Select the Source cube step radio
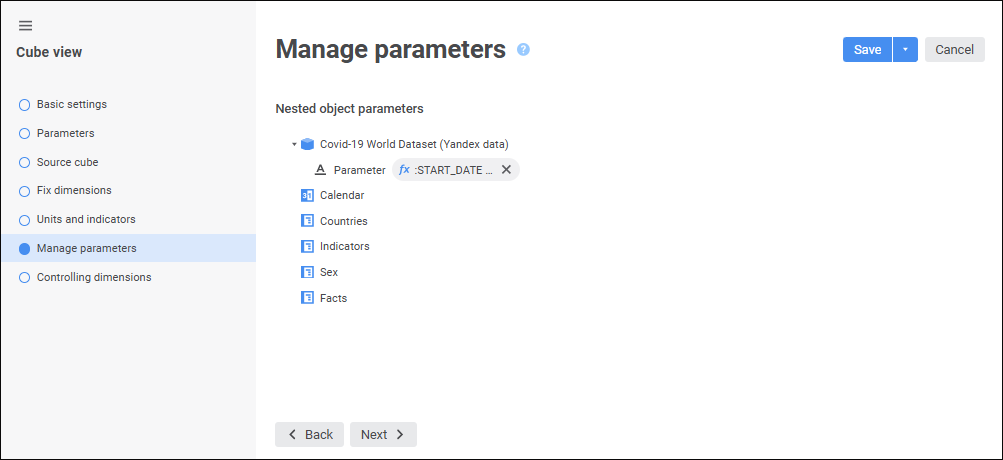The width and height of the screenshot is (1003, 460). [25, 162]
